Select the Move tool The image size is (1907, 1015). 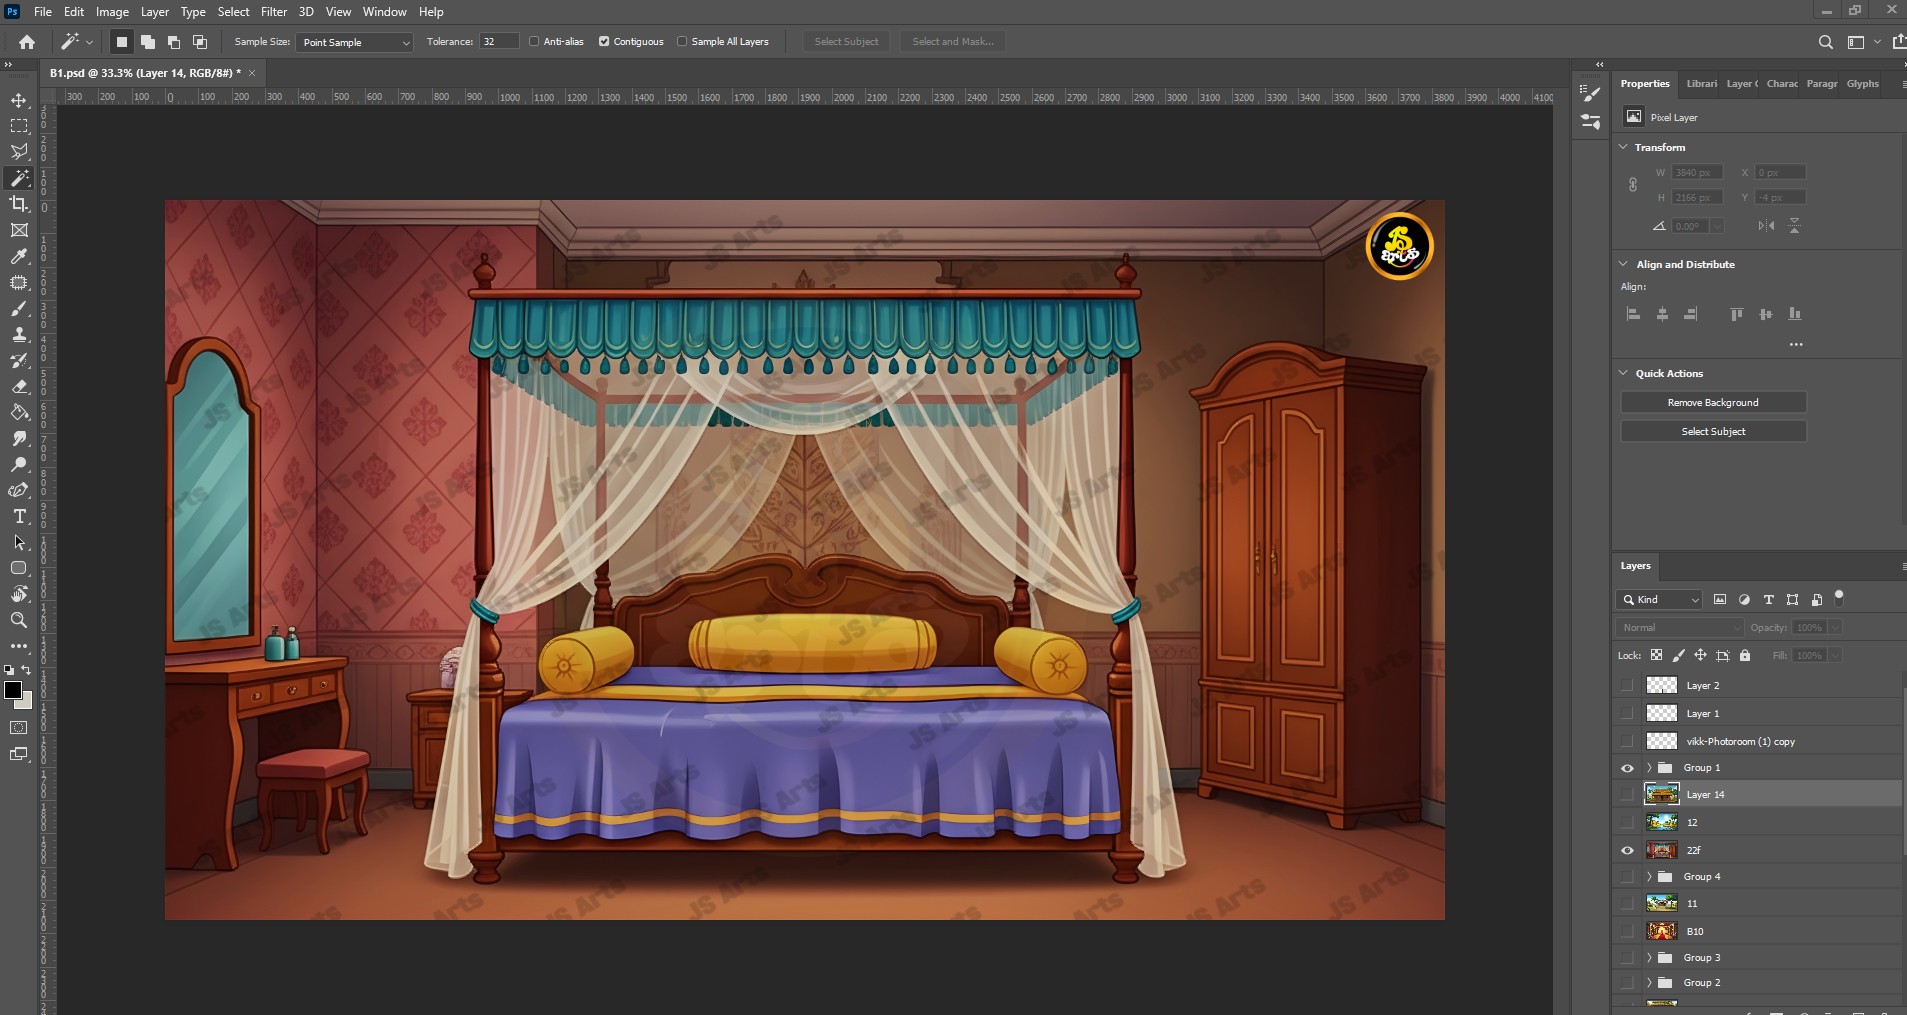coord(19,100)
